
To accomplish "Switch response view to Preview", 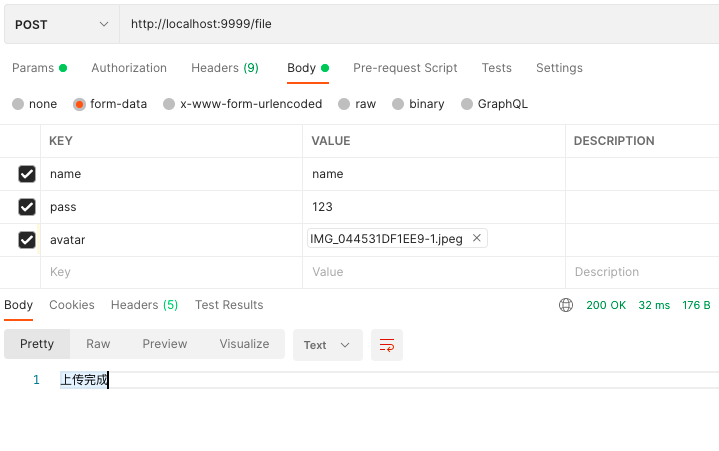I will click(164, 344).
